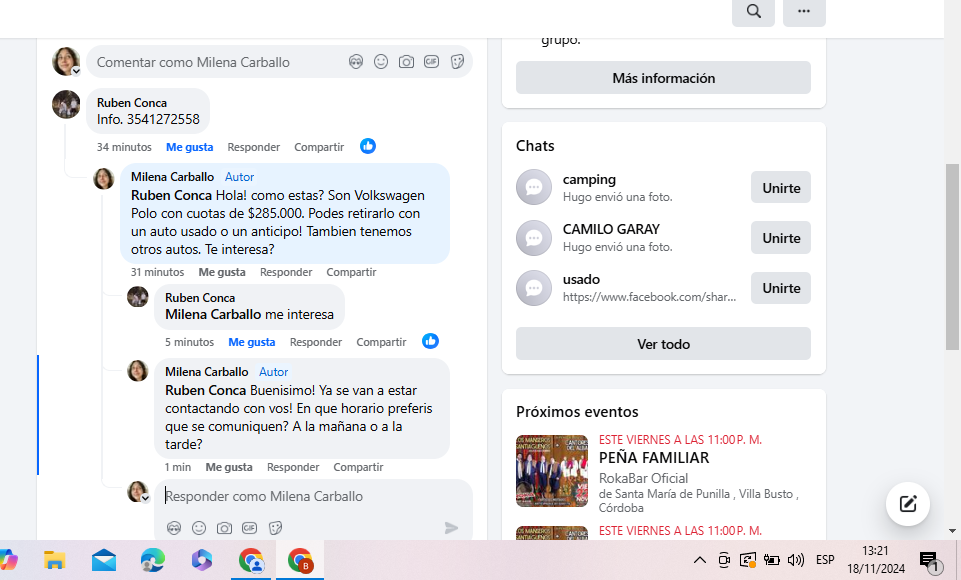961x580 pixels.
Task: Attach photo using camera icon in comment box
Action: point(406,62)
